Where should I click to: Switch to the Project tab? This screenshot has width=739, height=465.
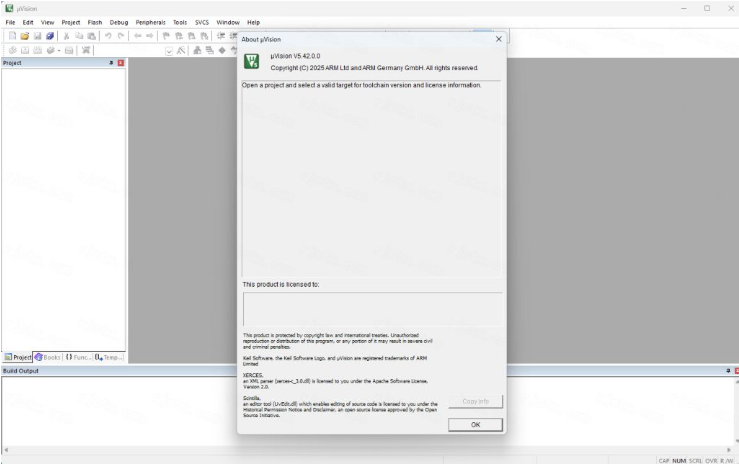[17, 357]
